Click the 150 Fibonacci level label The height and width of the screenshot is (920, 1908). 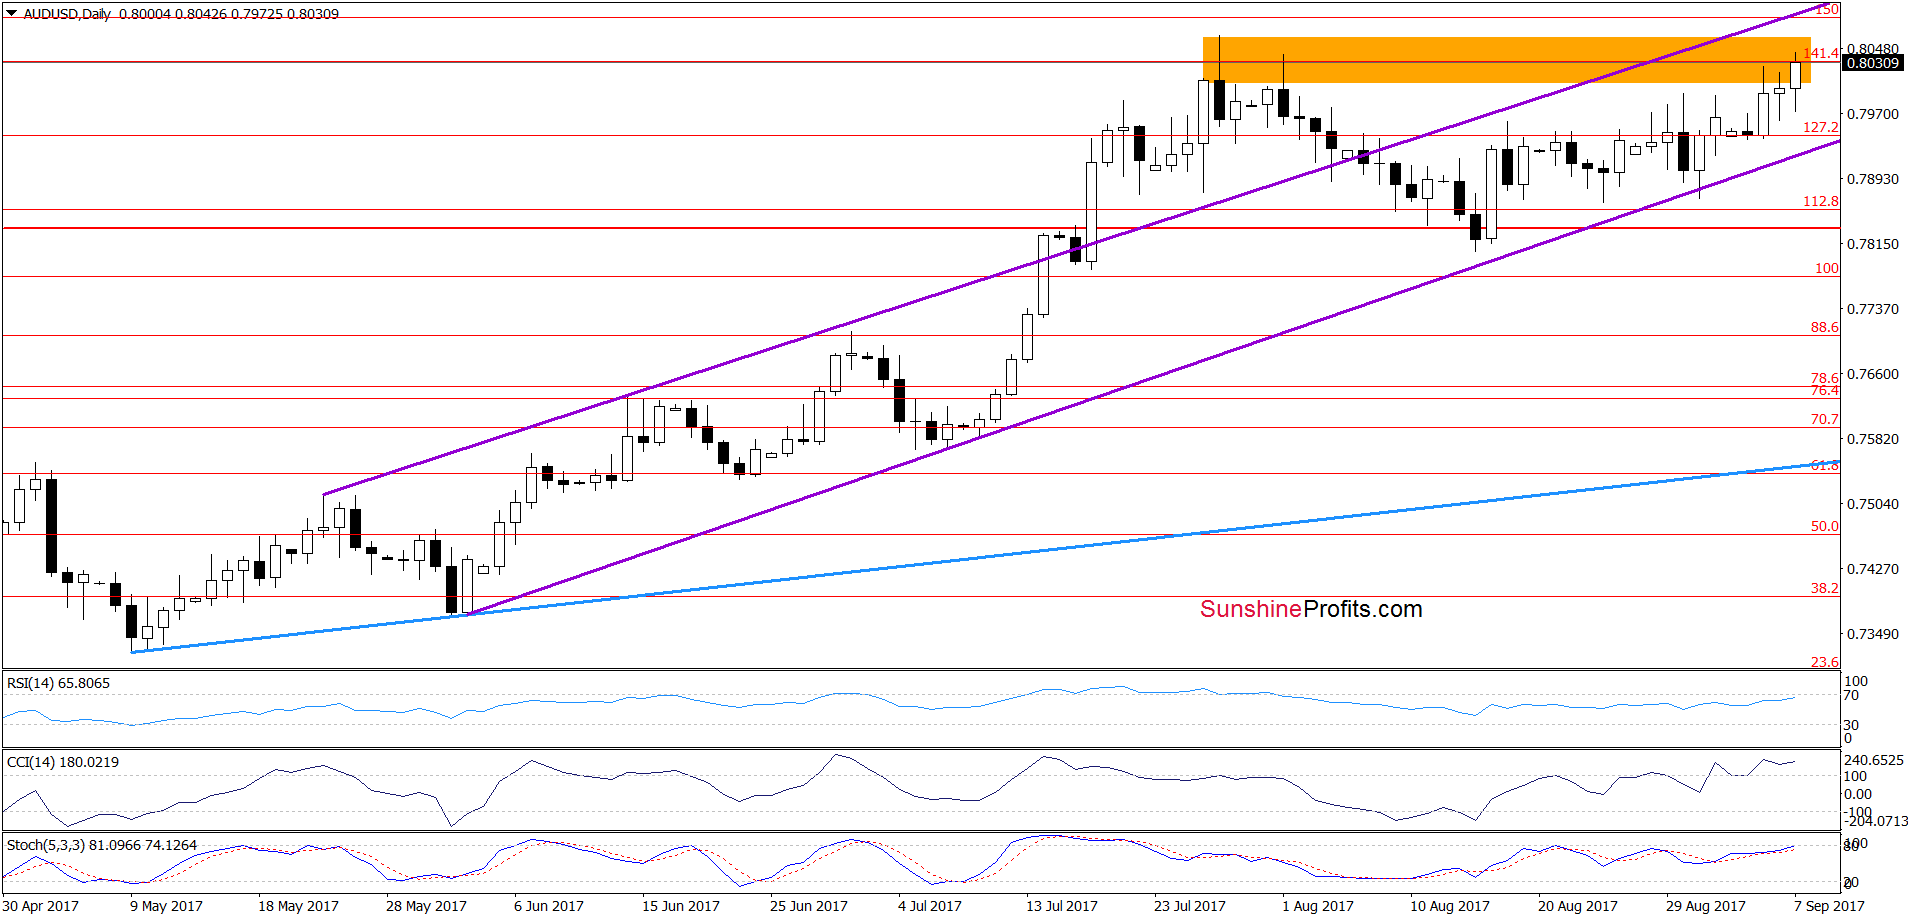(1827, 9)
